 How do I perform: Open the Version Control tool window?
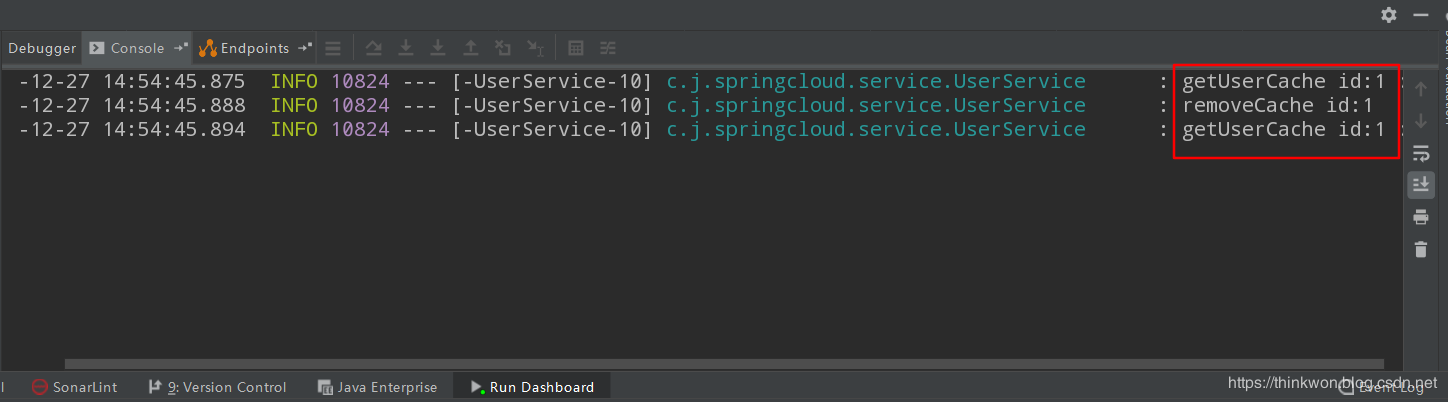pyautogui.click(x=217, y=387)
